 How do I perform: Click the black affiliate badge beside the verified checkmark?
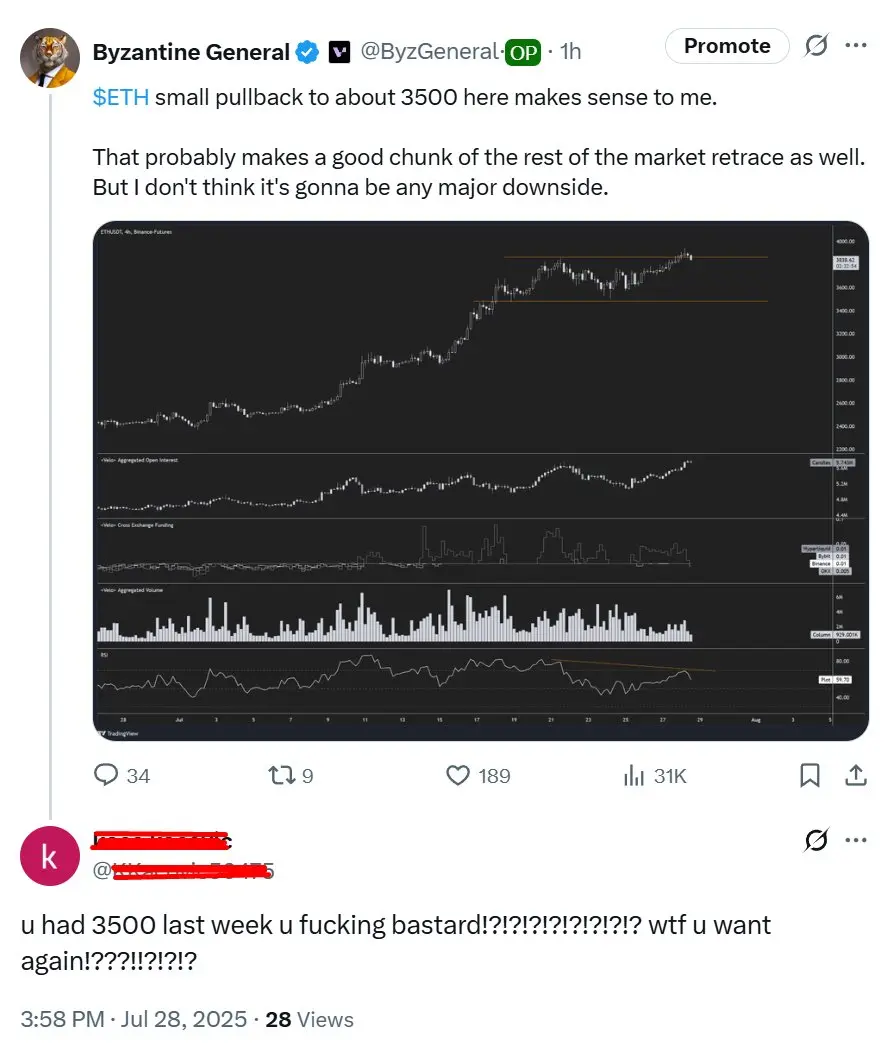point(339,52)
